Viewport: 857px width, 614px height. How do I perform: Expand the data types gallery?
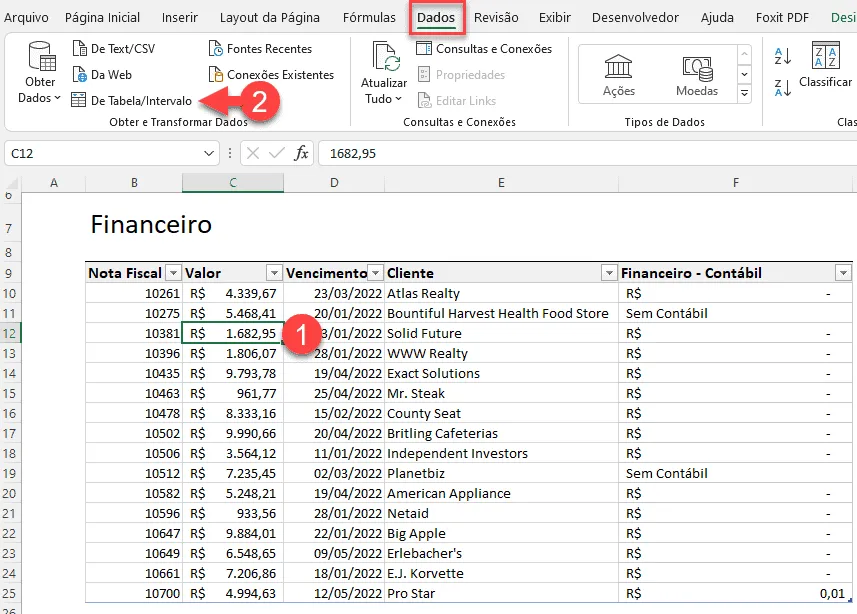[x=744, y=94]
